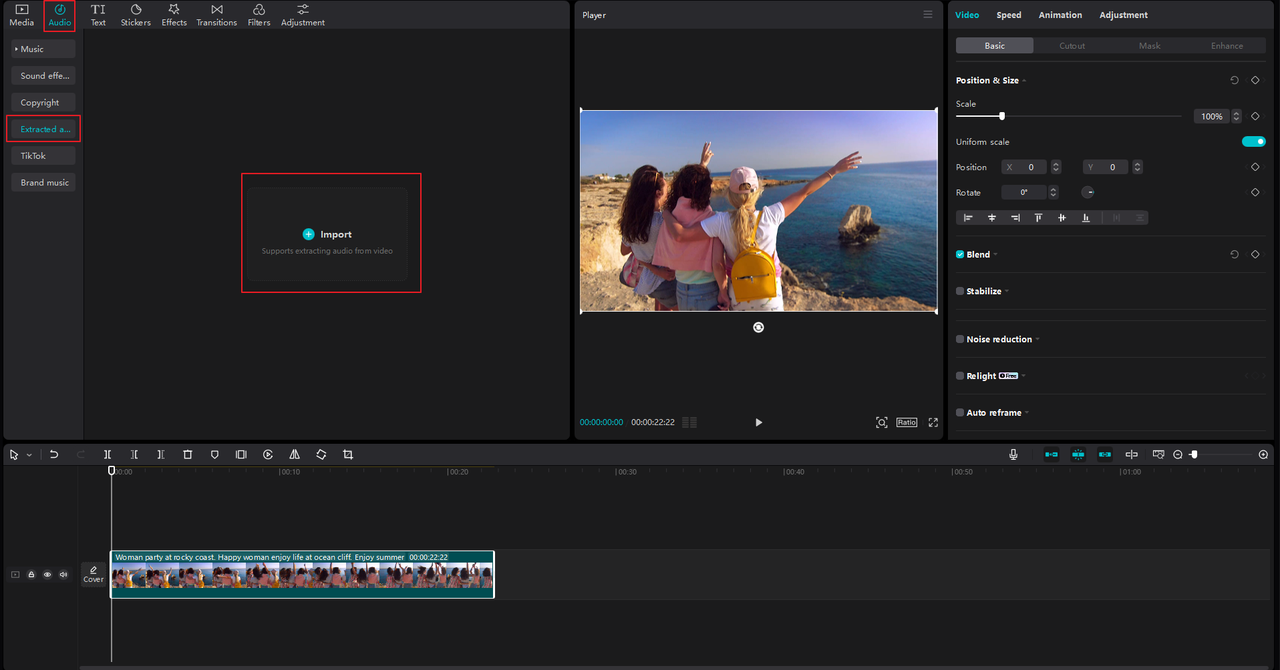
Task: Reset Position & Size with the reset arrow
Action: [x=1234, y=80]
